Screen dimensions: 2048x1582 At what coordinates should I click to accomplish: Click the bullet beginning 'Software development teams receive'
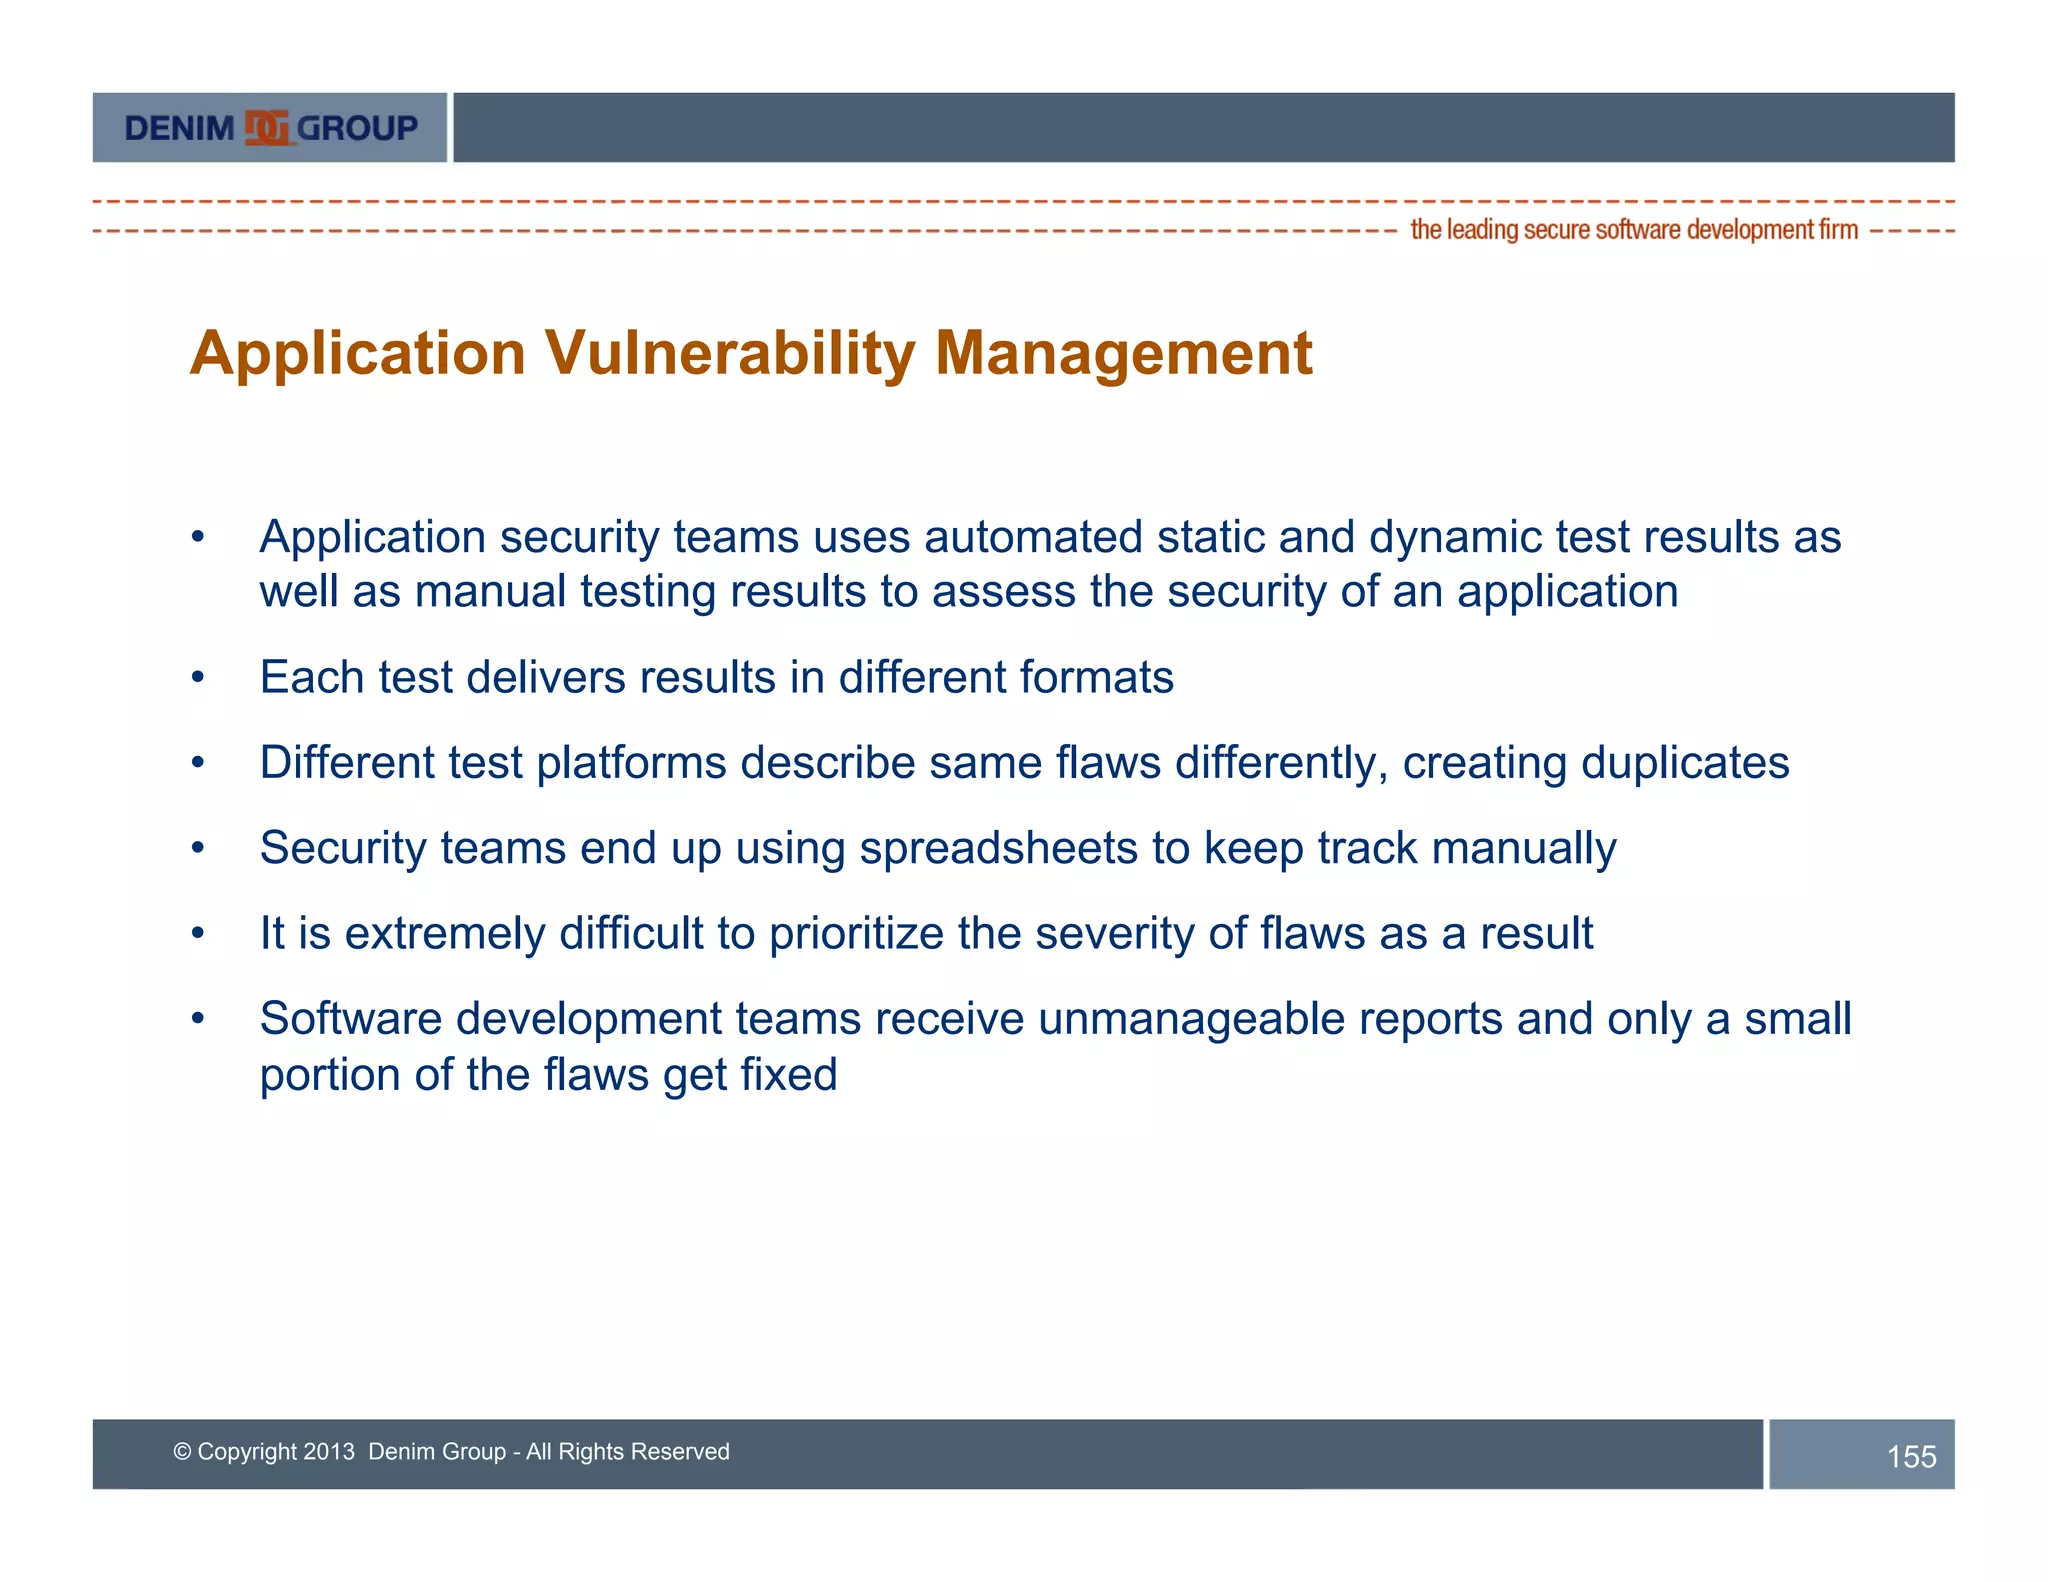pos(1055,1019)
